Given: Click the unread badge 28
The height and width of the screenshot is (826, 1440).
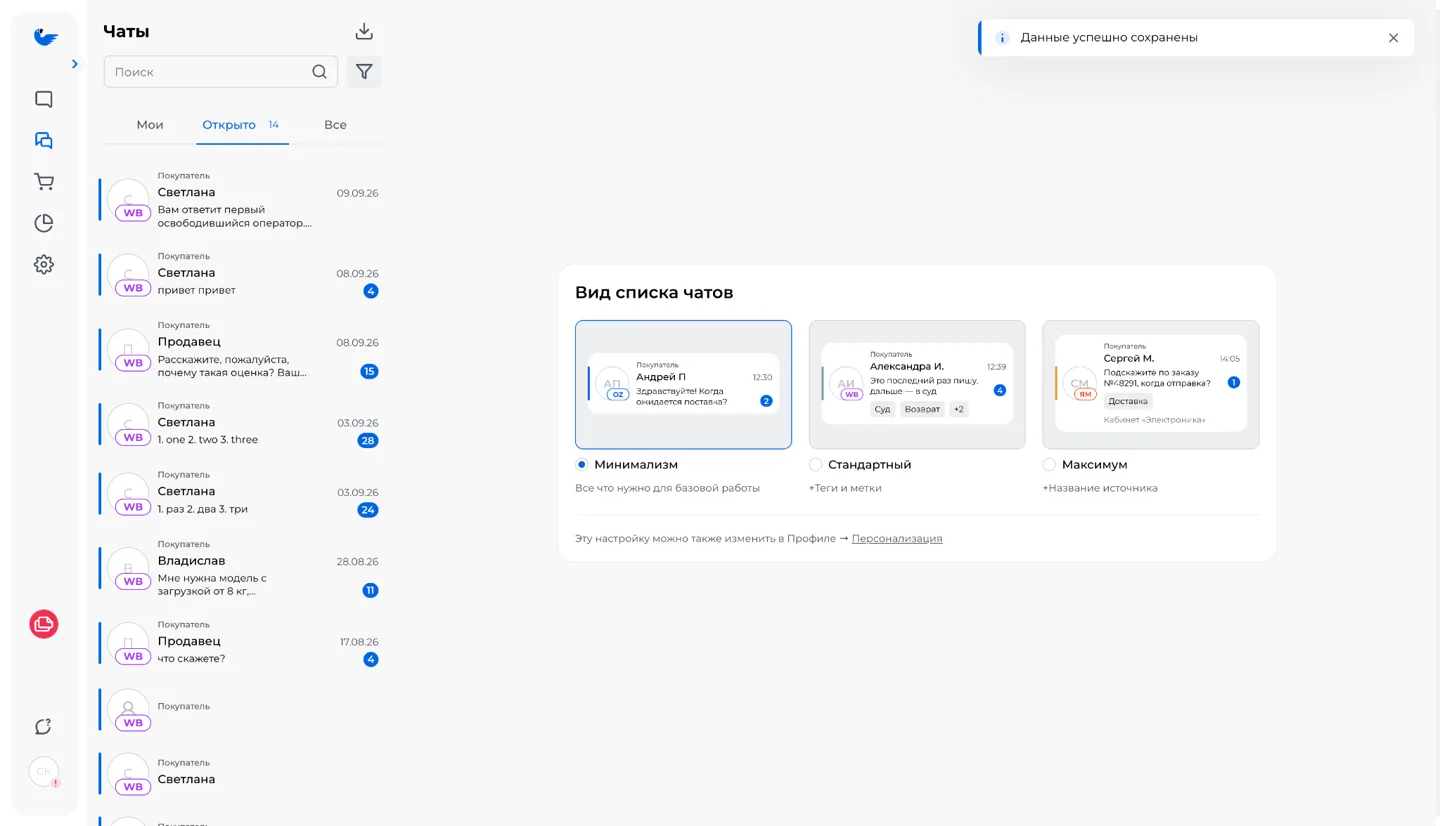Looking at the screenshot, I should click(x=368, y=441).
